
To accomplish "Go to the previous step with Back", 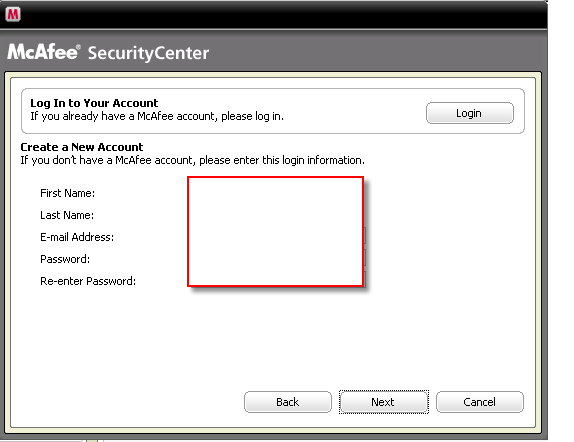I will (288, 402).
